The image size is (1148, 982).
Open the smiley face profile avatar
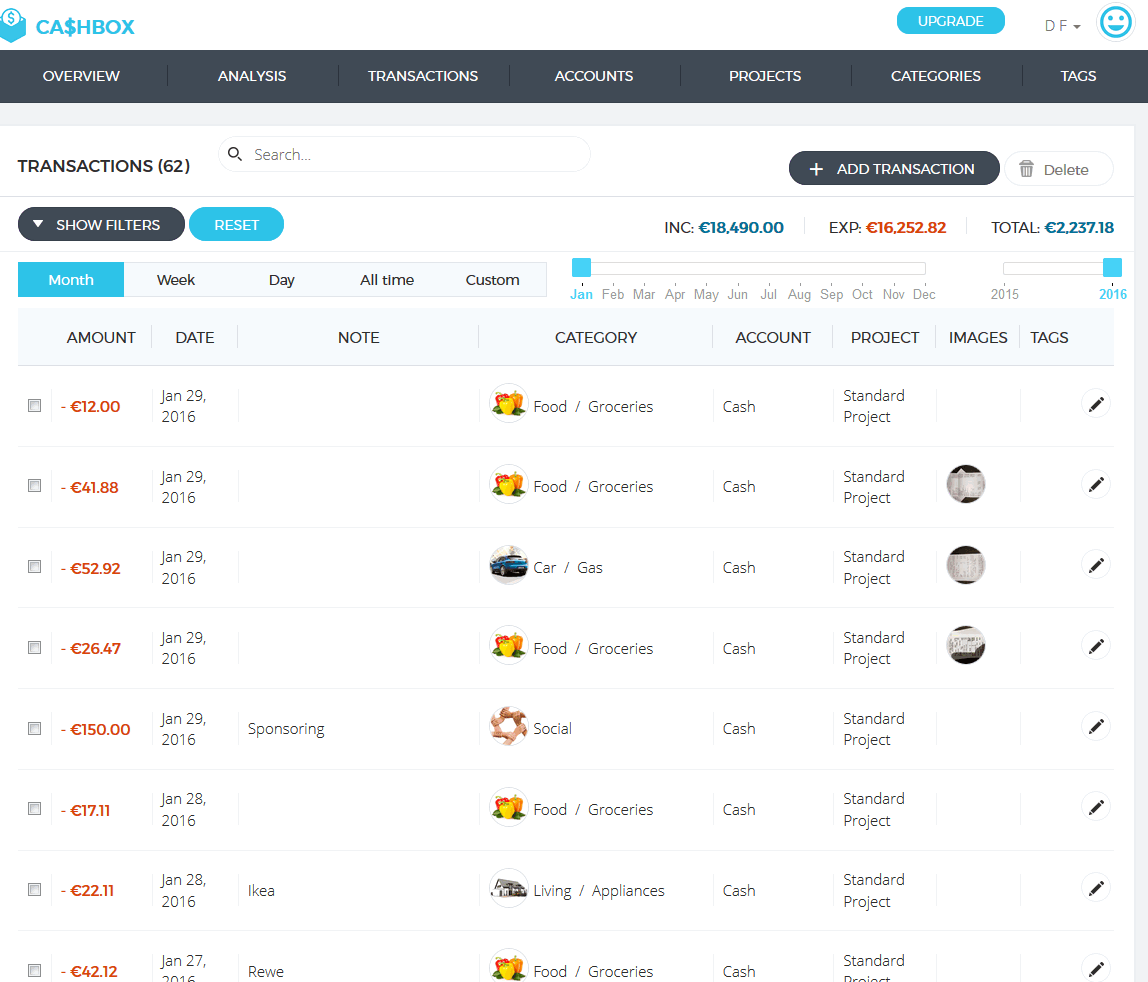pos(1115,22)
